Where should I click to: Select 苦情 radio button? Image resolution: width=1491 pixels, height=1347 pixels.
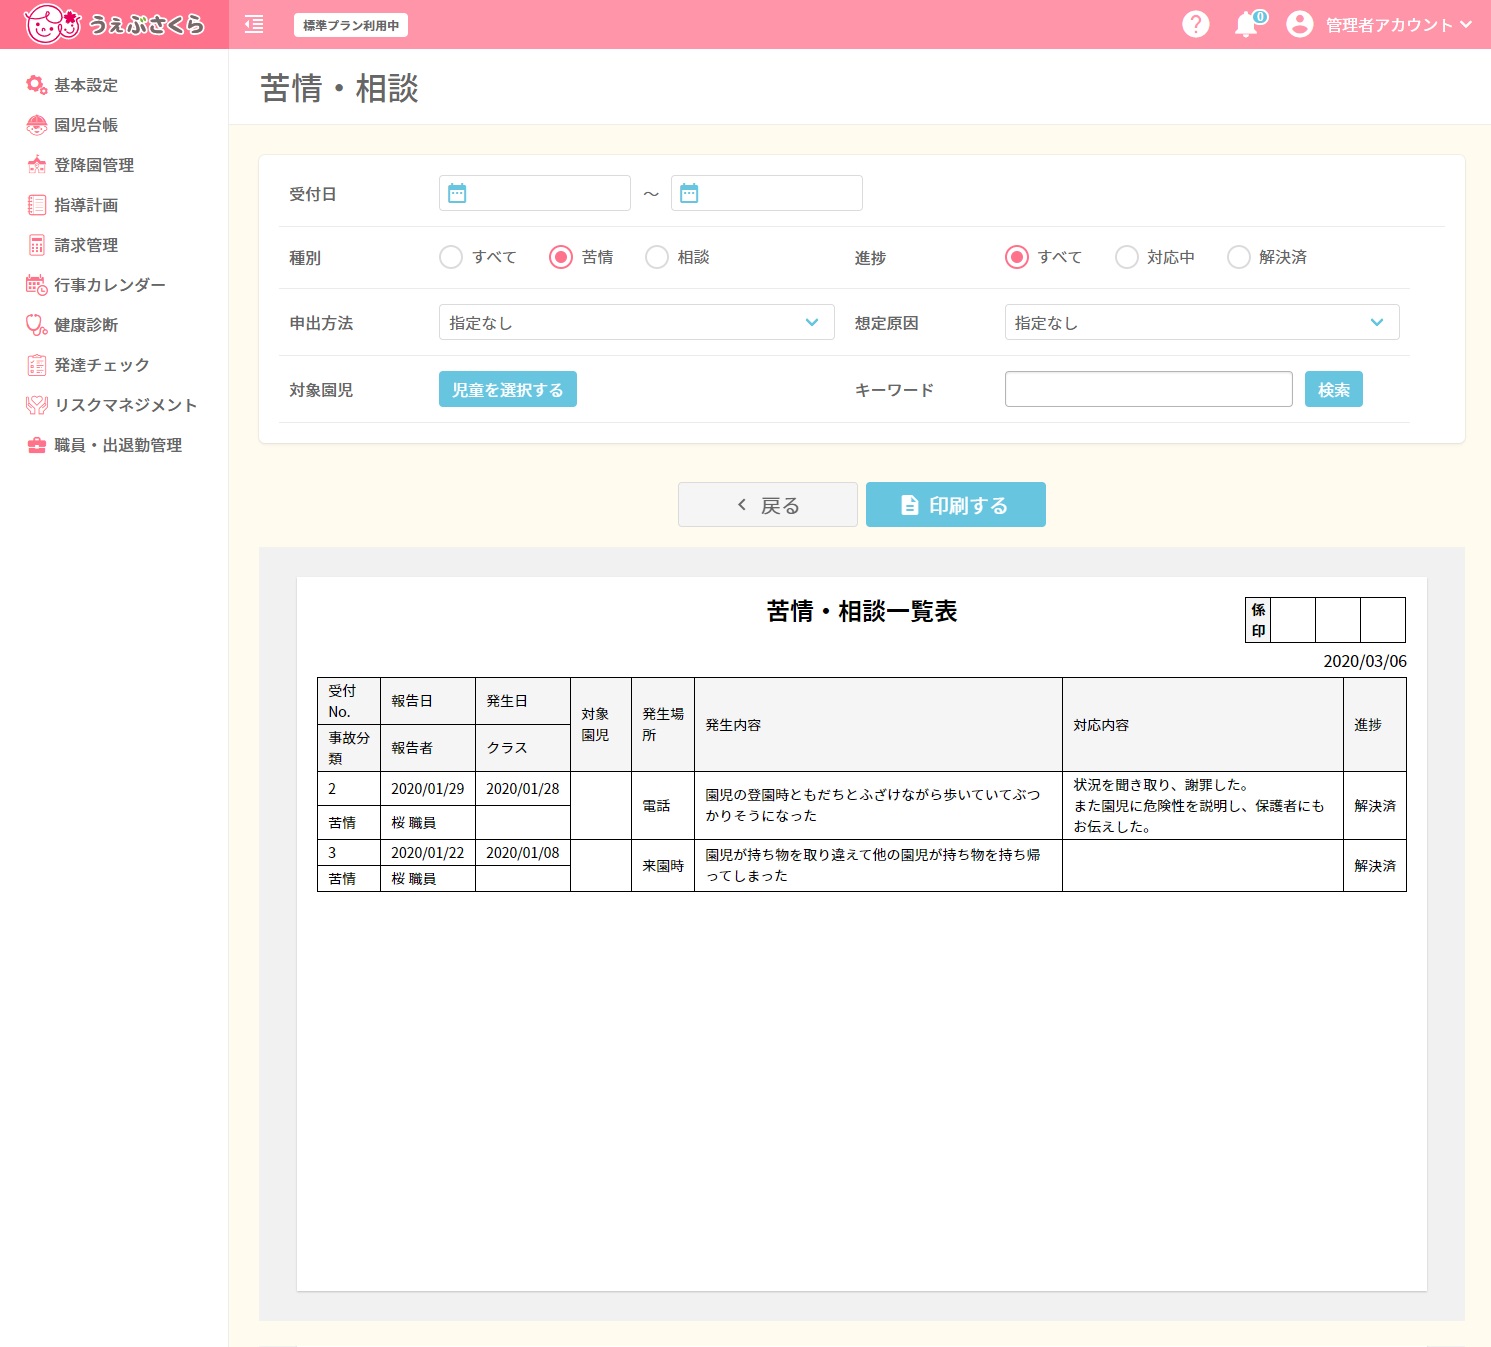pos(561,257)
